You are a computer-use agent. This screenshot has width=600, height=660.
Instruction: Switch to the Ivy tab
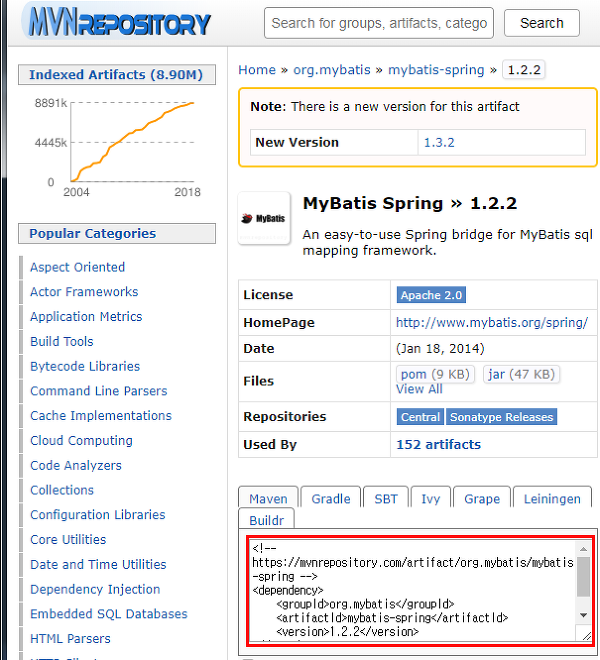tap(431, 498)
